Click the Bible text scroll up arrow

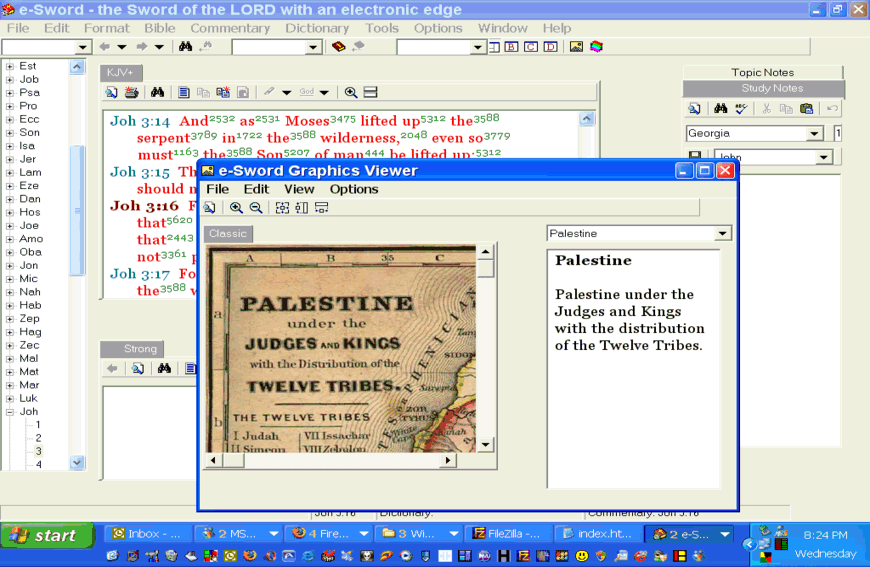click(x=586, y=119)
